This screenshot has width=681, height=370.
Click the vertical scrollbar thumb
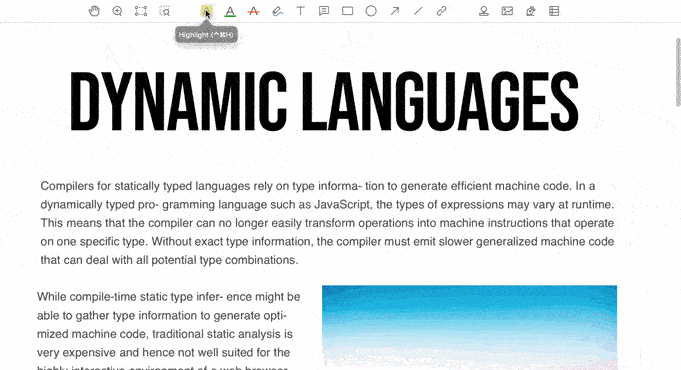pos(678,72)
